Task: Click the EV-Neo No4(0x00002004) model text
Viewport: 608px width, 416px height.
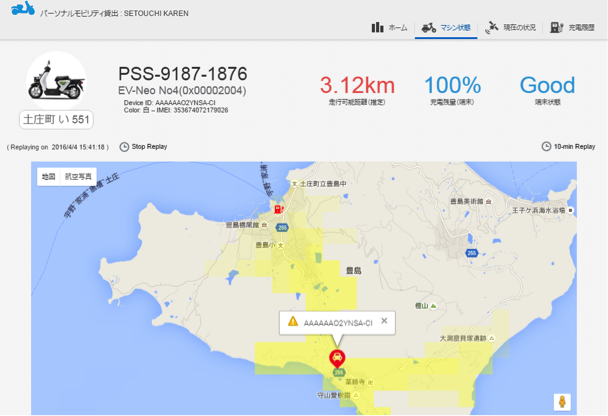Action: pos(182,90)
